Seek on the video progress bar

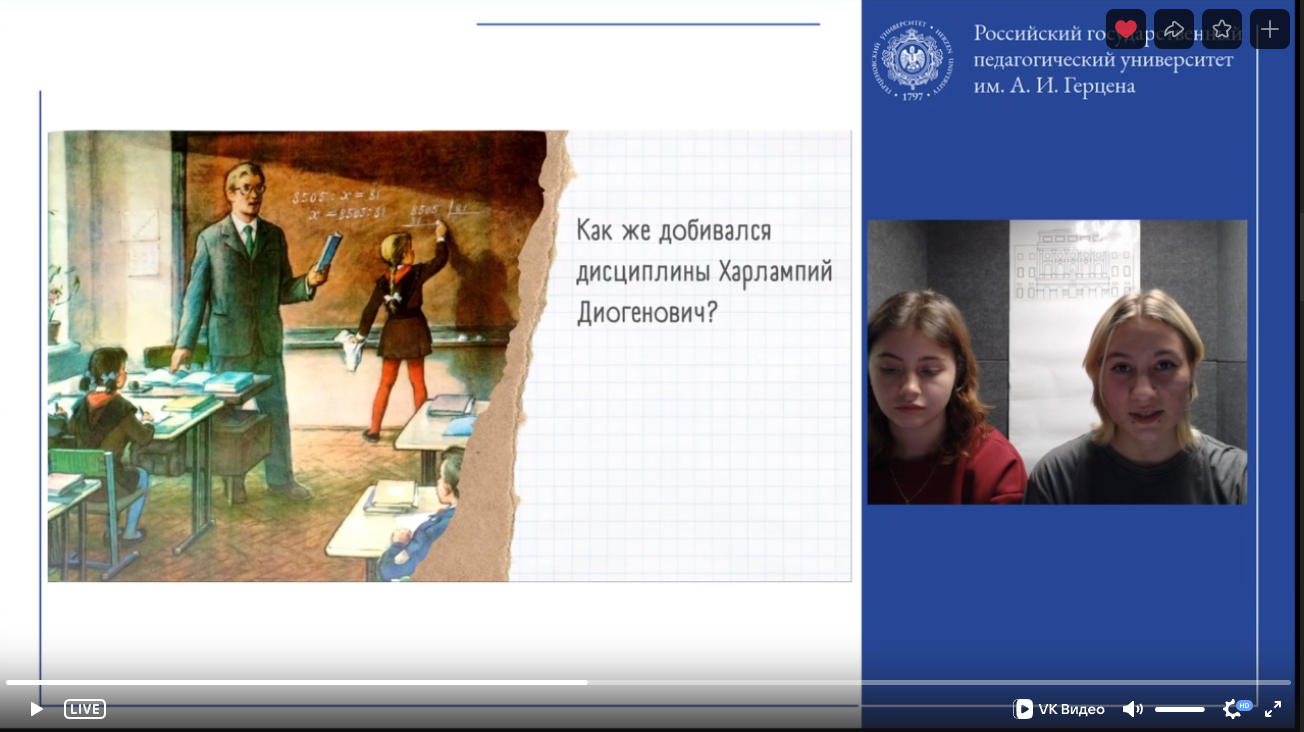648,682
